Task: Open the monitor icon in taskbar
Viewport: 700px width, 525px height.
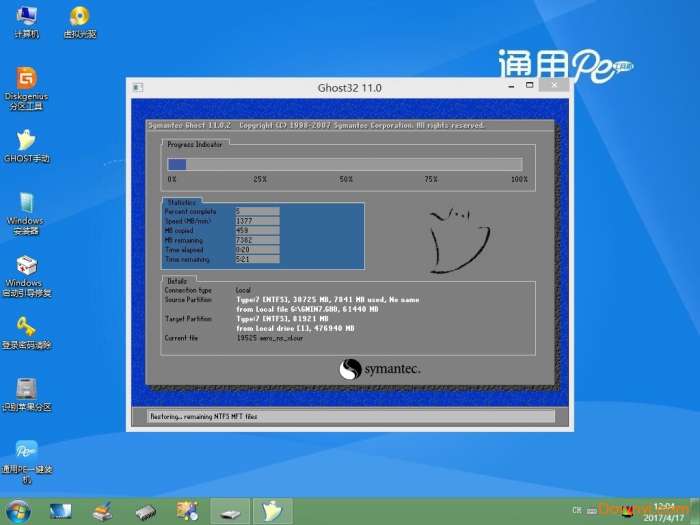Action: 60,512
